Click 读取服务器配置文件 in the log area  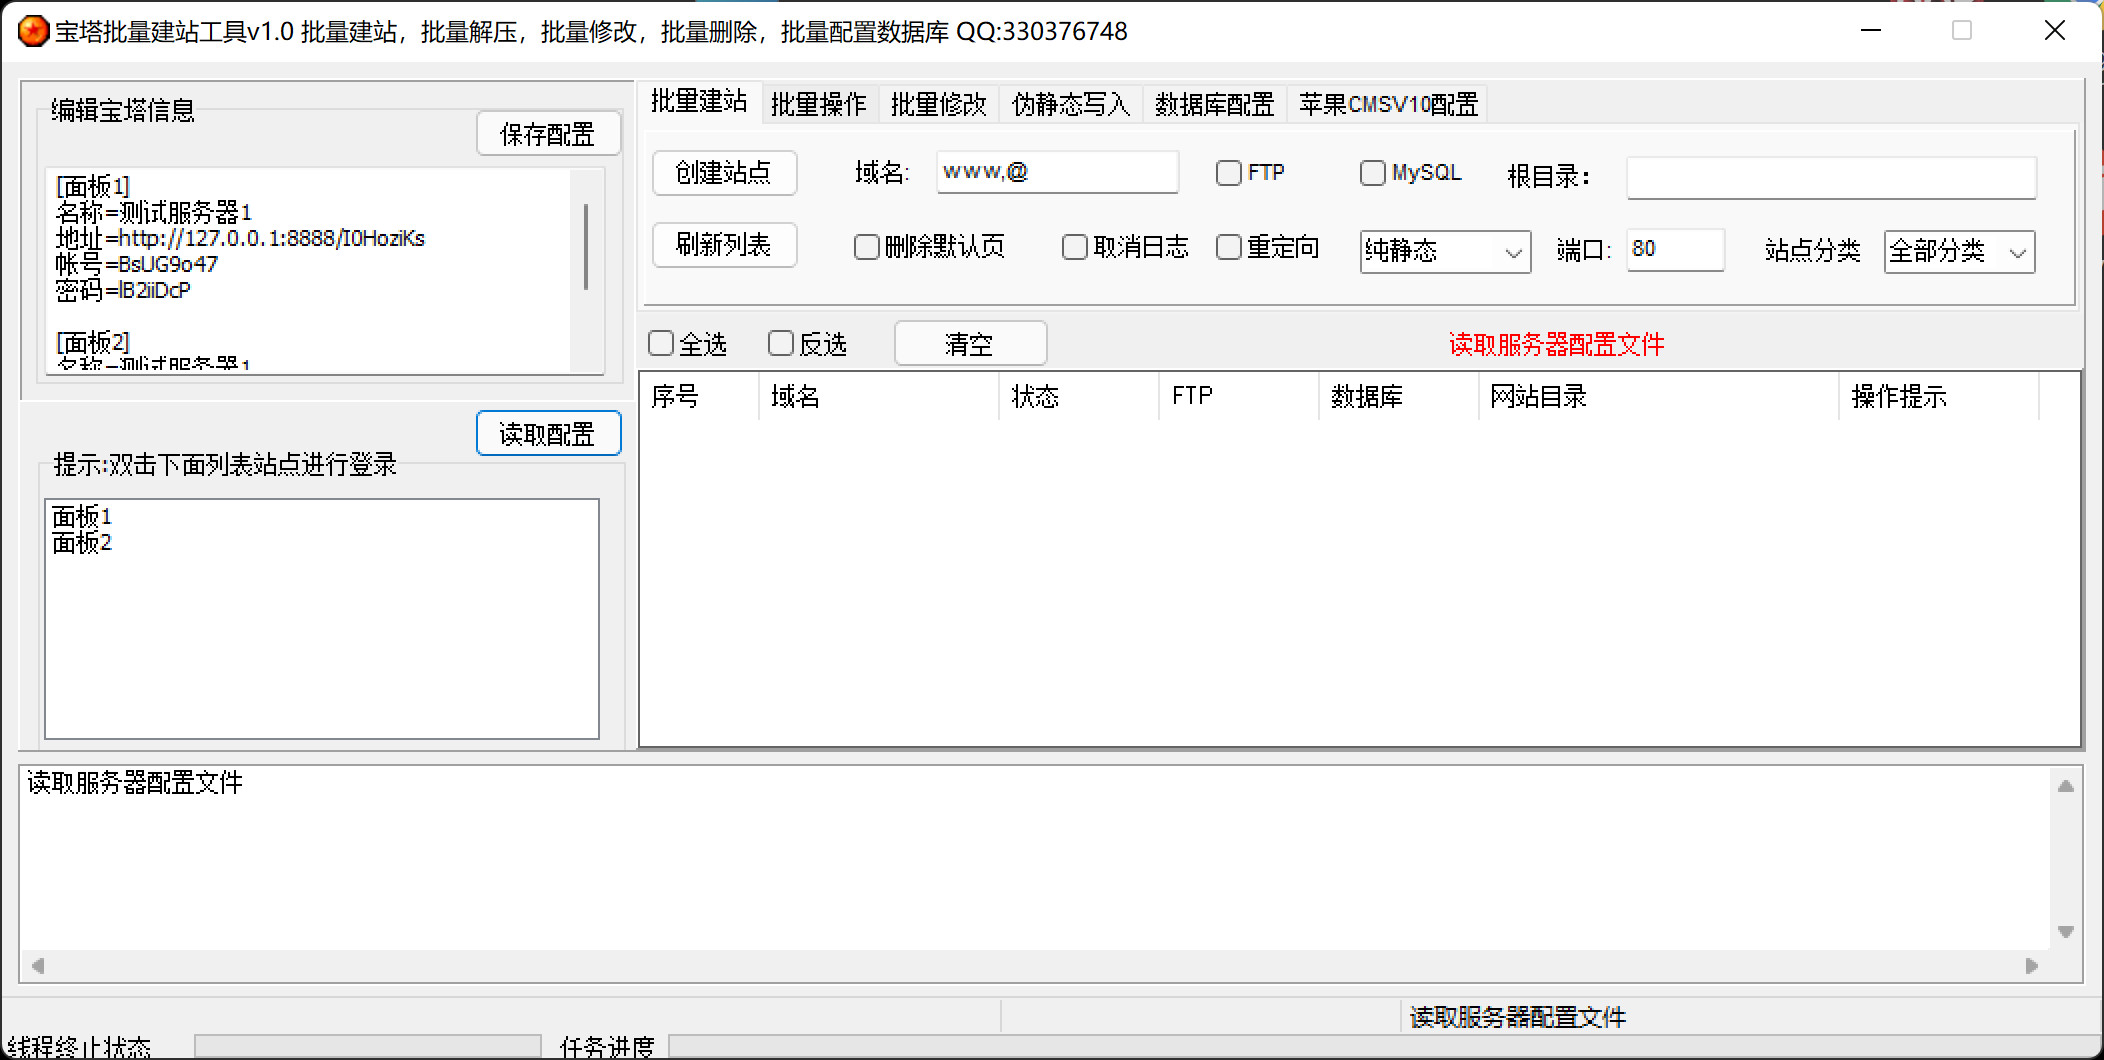pyautogui.click(x=135, y=782)
